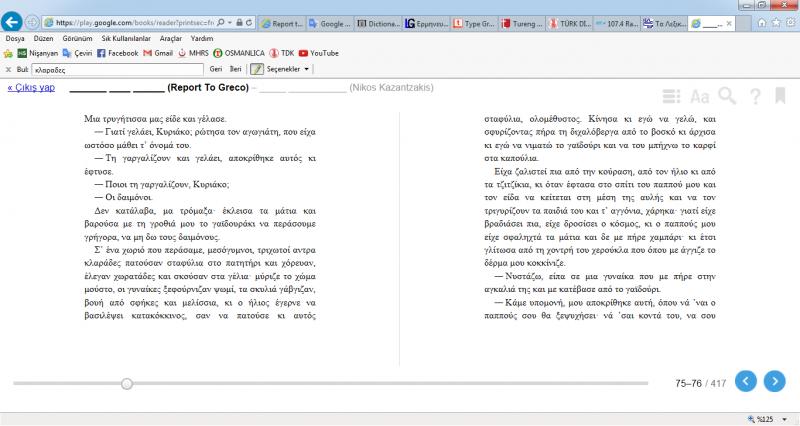Image resolution: width=800 pixels, height=426 pixels.
Task: Open the Görünüm menu
Action: (x=78, y=38)
